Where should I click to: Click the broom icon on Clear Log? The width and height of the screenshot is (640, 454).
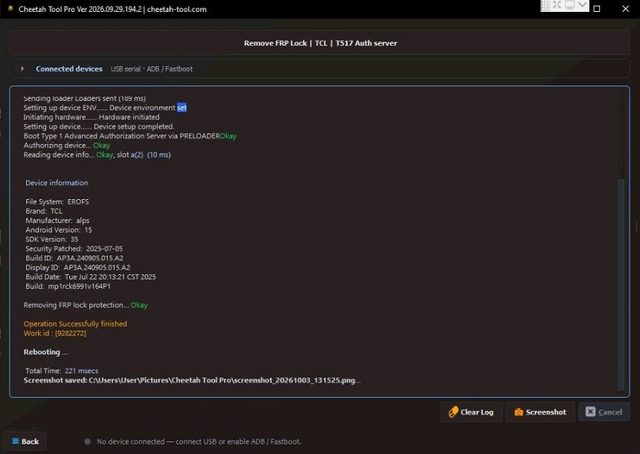tap(453, 412)
